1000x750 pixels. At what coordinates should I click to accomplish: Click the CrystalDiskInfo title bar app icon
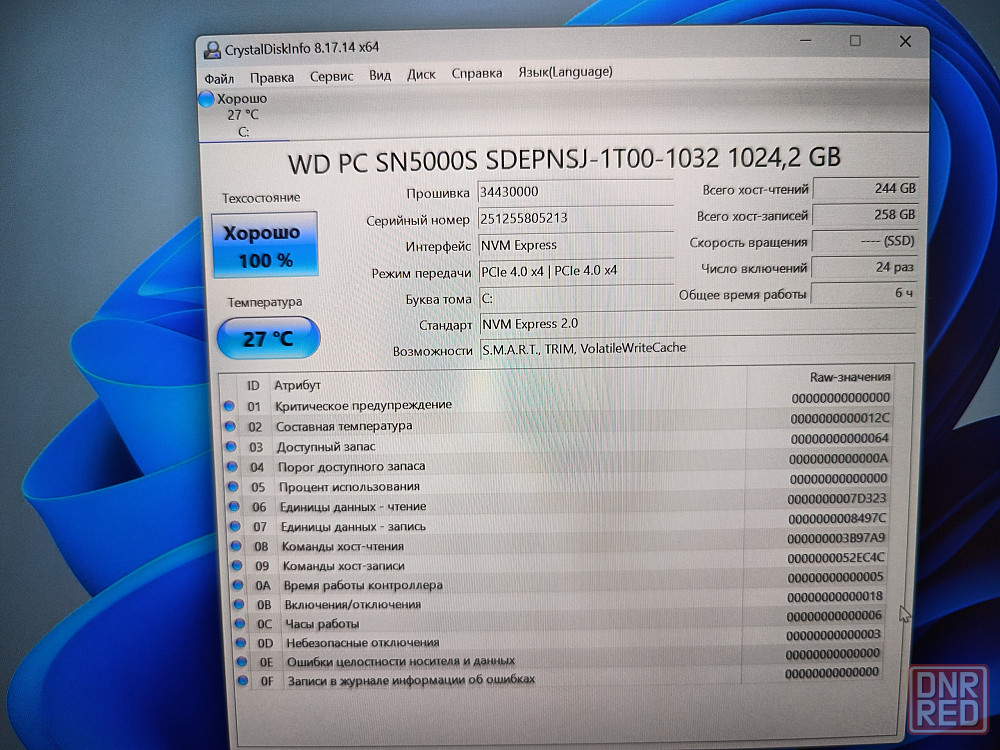[x=212, y=50]
